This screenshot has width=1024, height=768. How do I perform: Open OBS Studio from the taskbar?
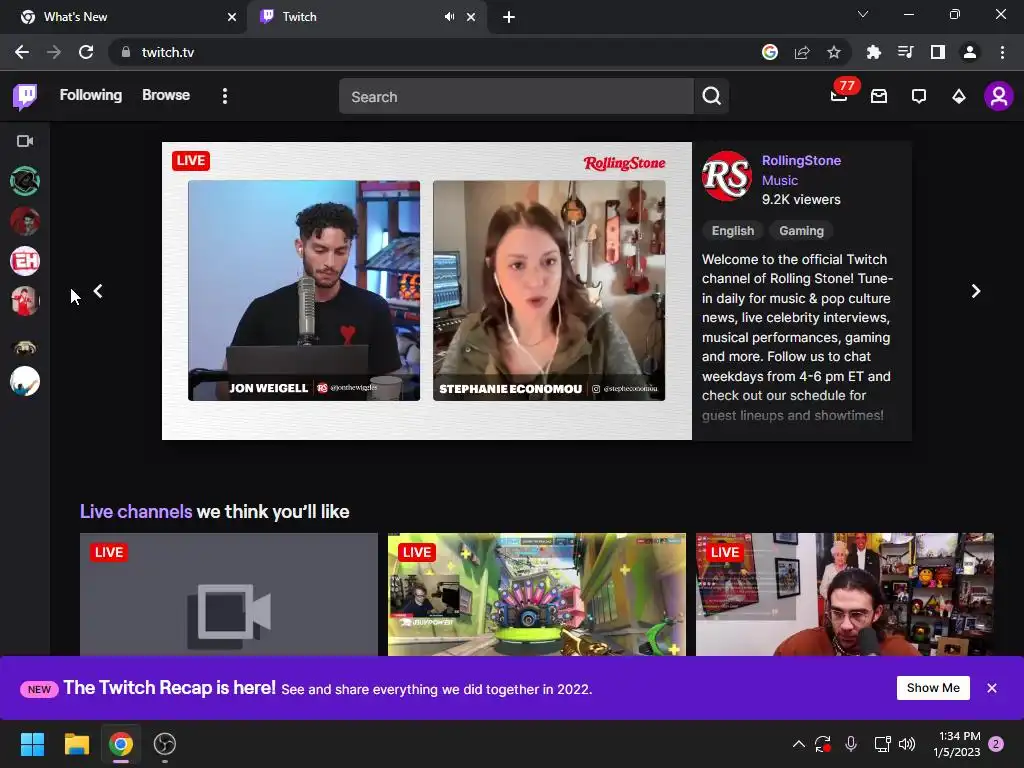click(x=165, y=744)
